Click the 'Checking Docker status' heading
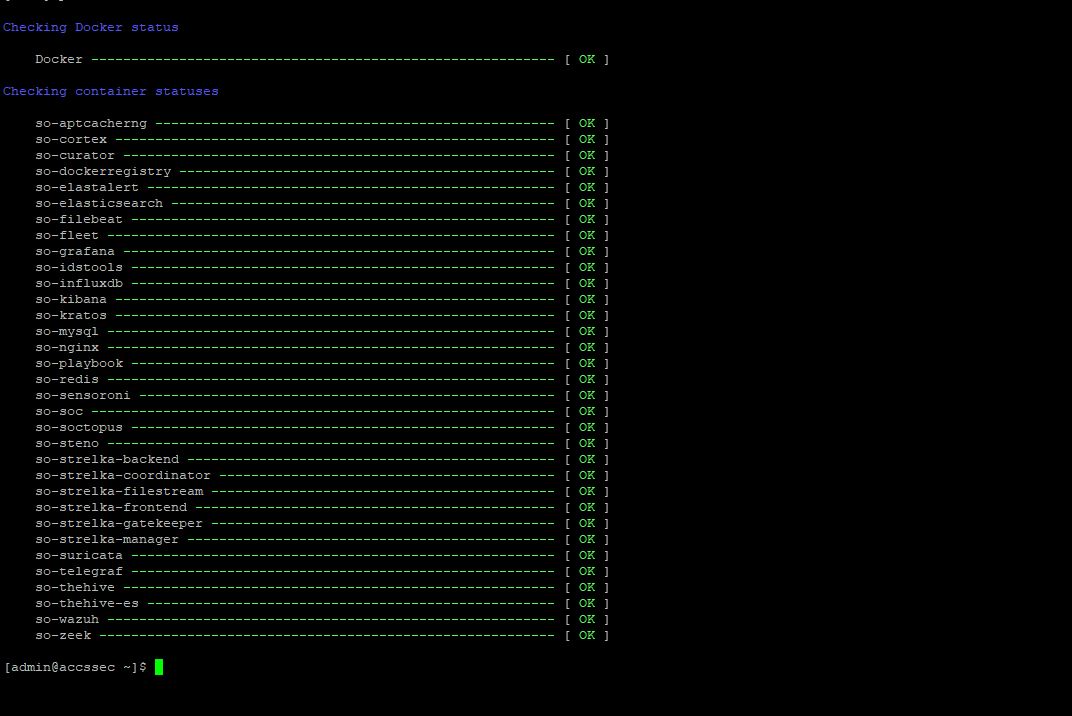 (x=90, y=27)
